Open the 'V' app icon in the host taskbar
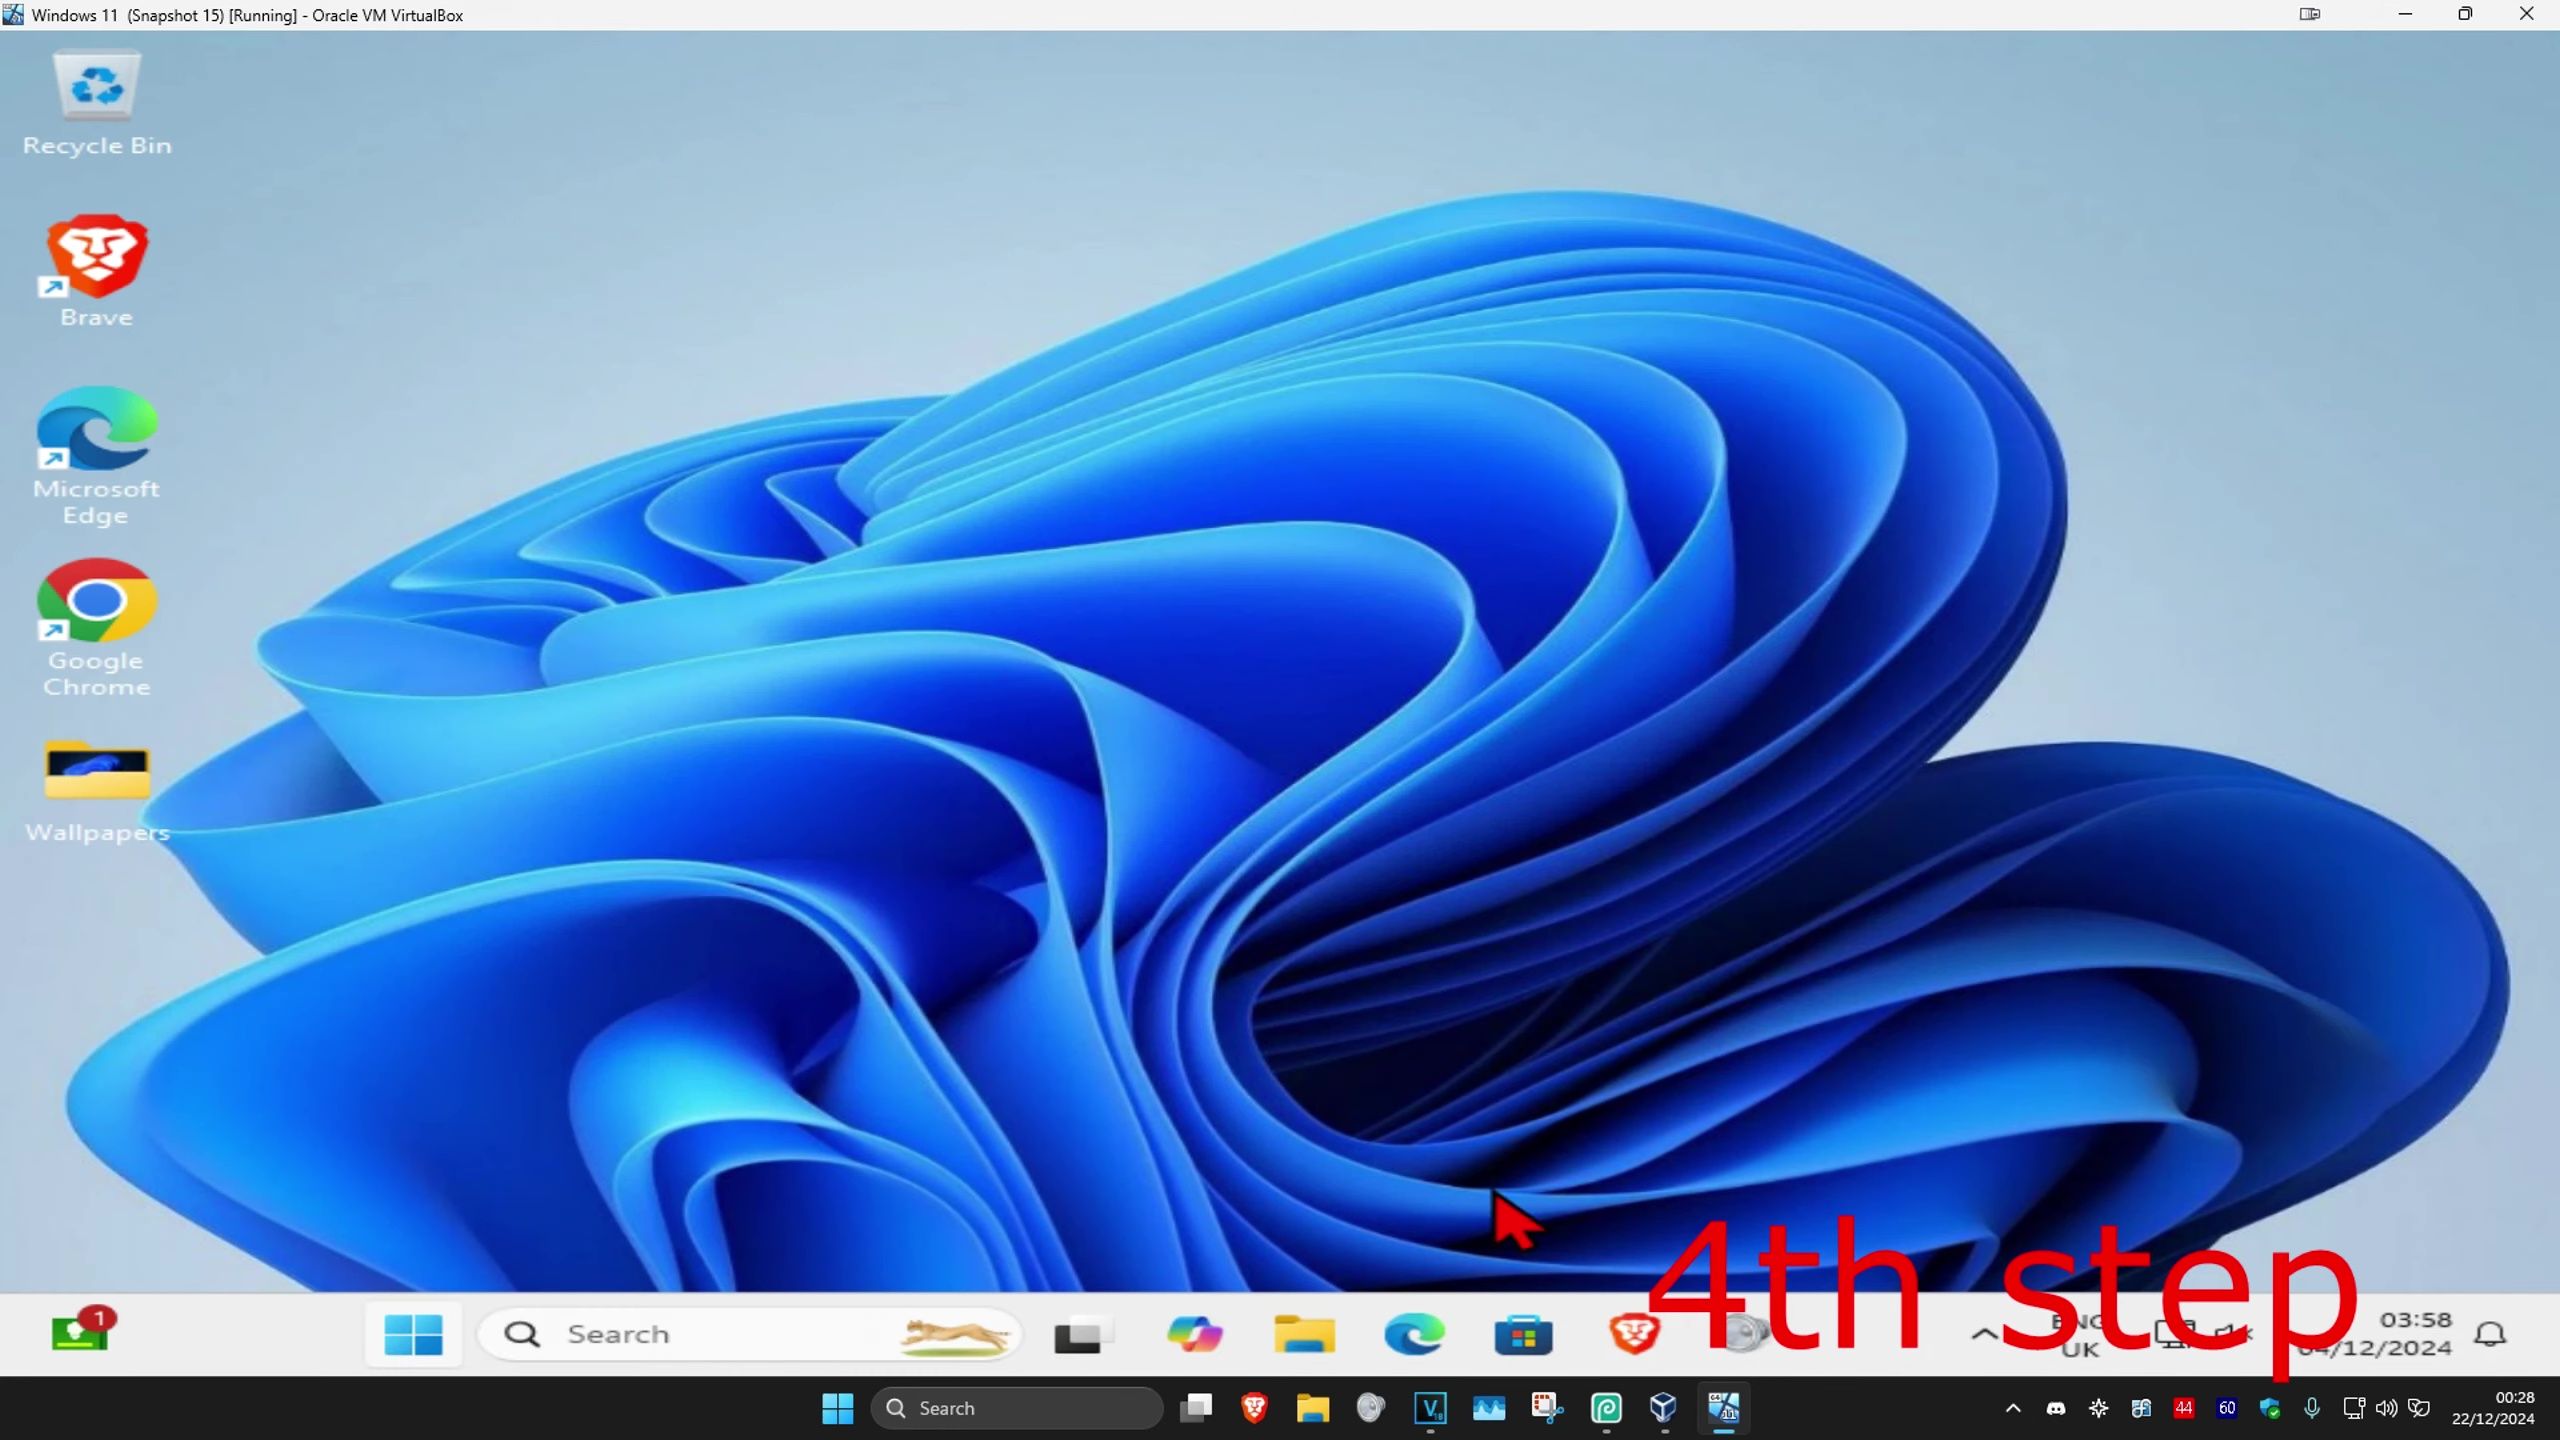The height and width of the screenshot is (1440, 2560). [x=1430, y=1408]
